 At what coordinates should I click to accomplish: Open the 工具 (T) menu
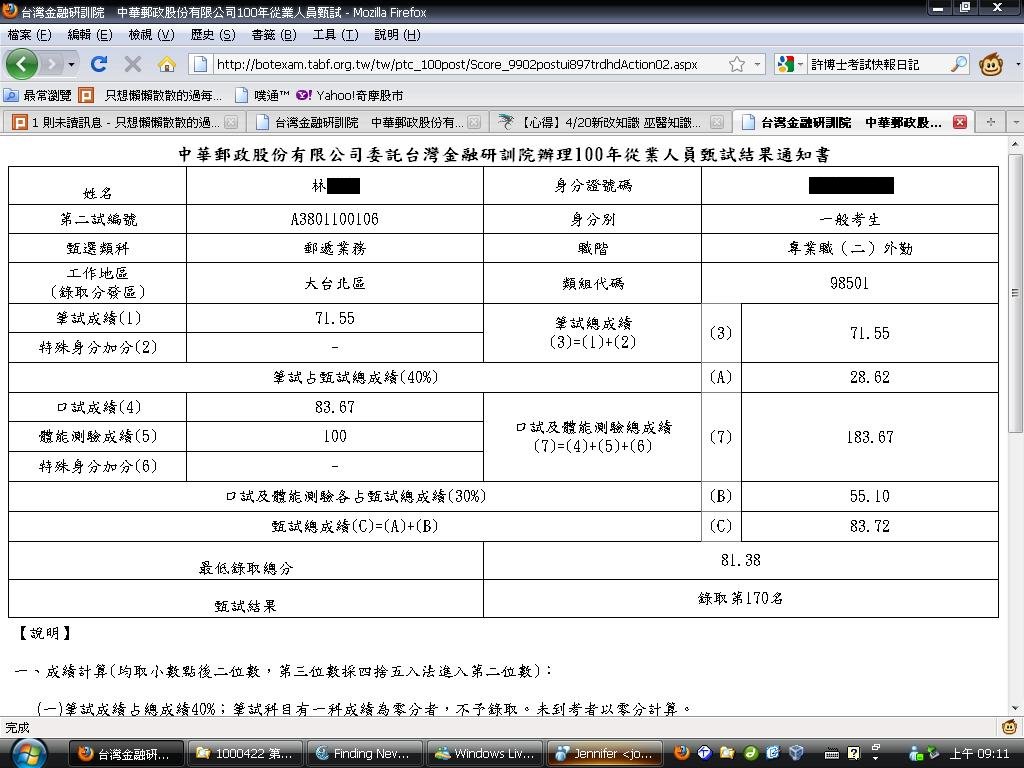point(335,35)
